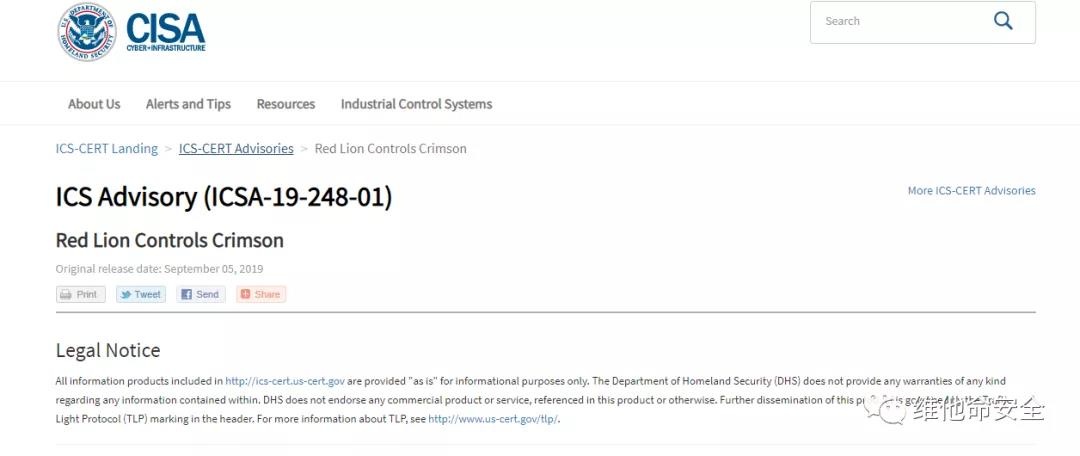
Task: Open the About Us menu
Action: (x=94, y=104)
